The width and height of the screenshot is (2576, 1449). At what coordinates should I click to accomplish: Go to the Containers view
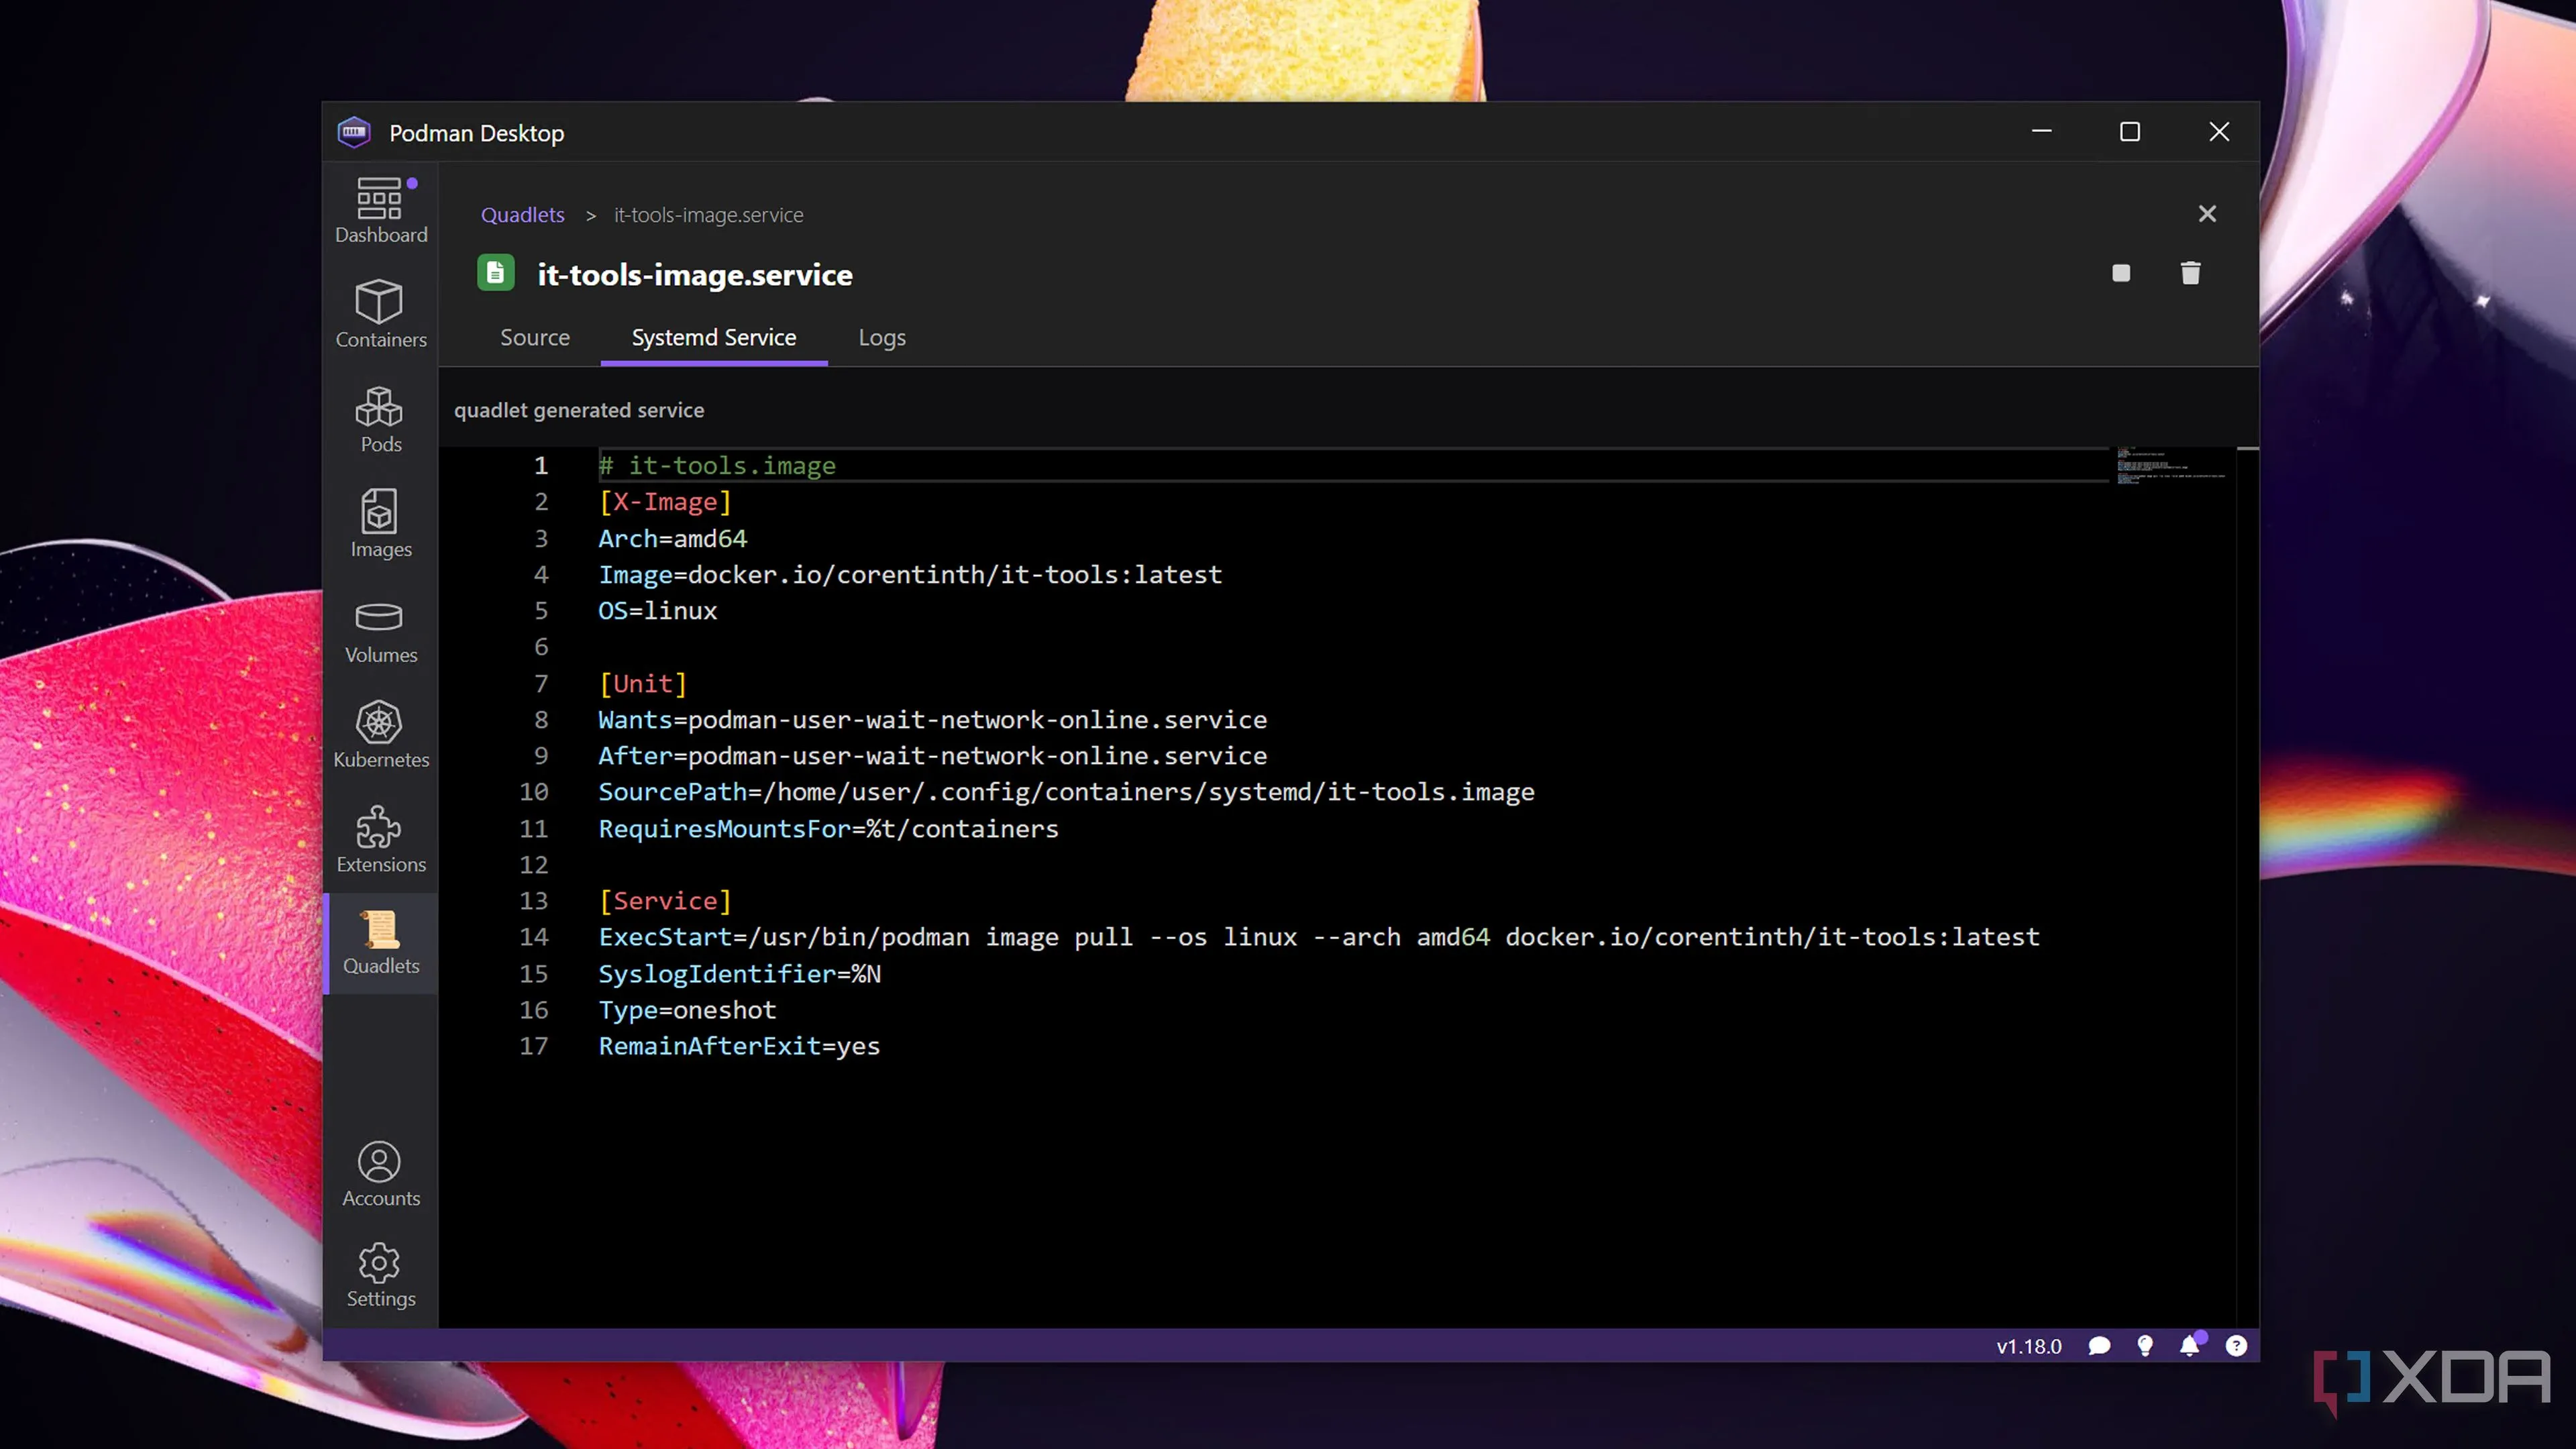[380, 314]
